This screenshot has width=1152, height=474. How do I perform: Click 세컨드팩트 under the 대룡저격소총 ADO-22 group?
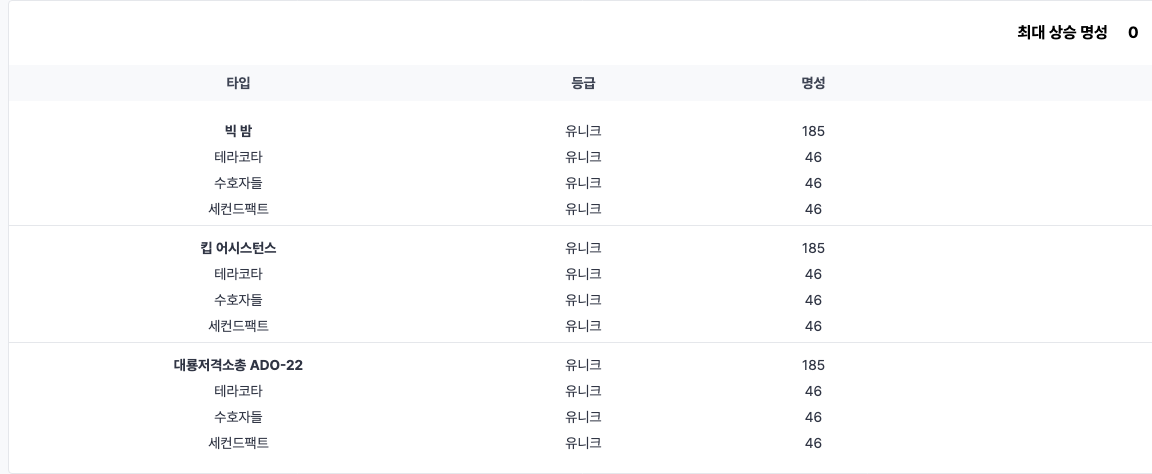[238, 443]
